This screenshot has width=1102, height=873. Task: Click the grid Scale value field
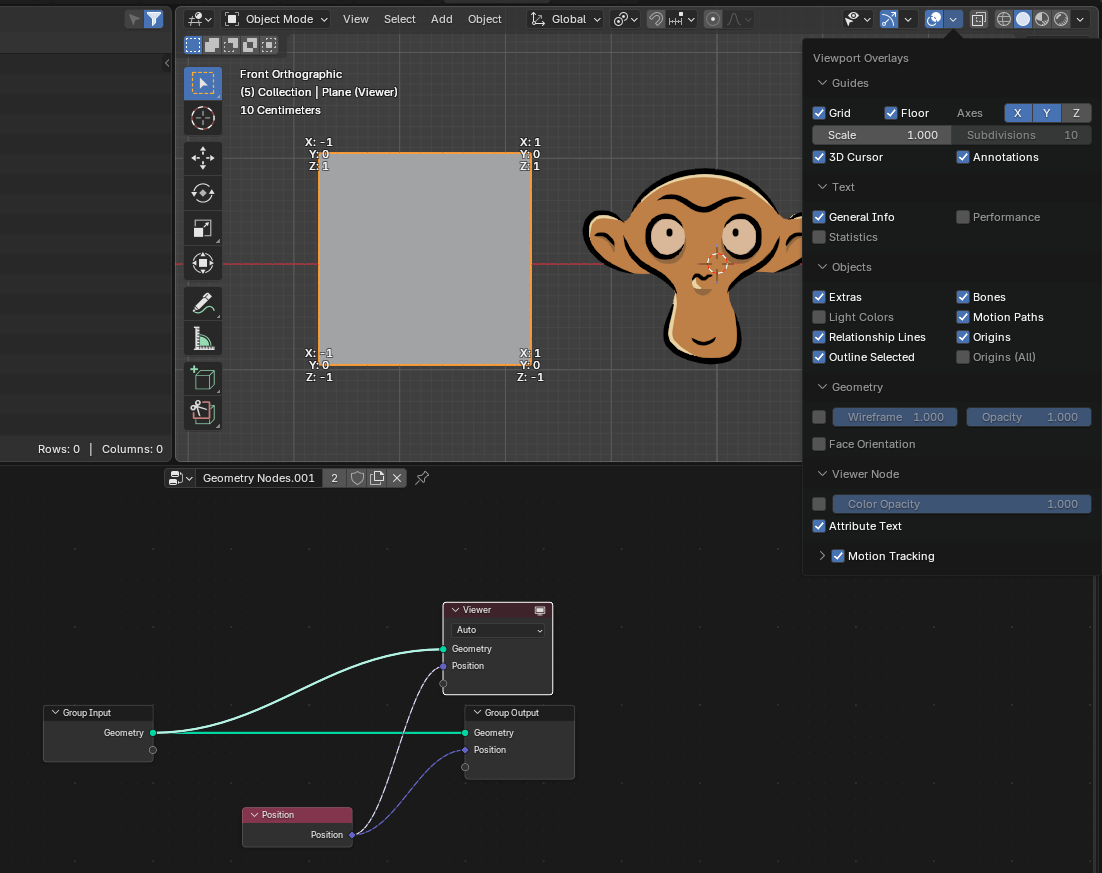click(x=881, y=135)
